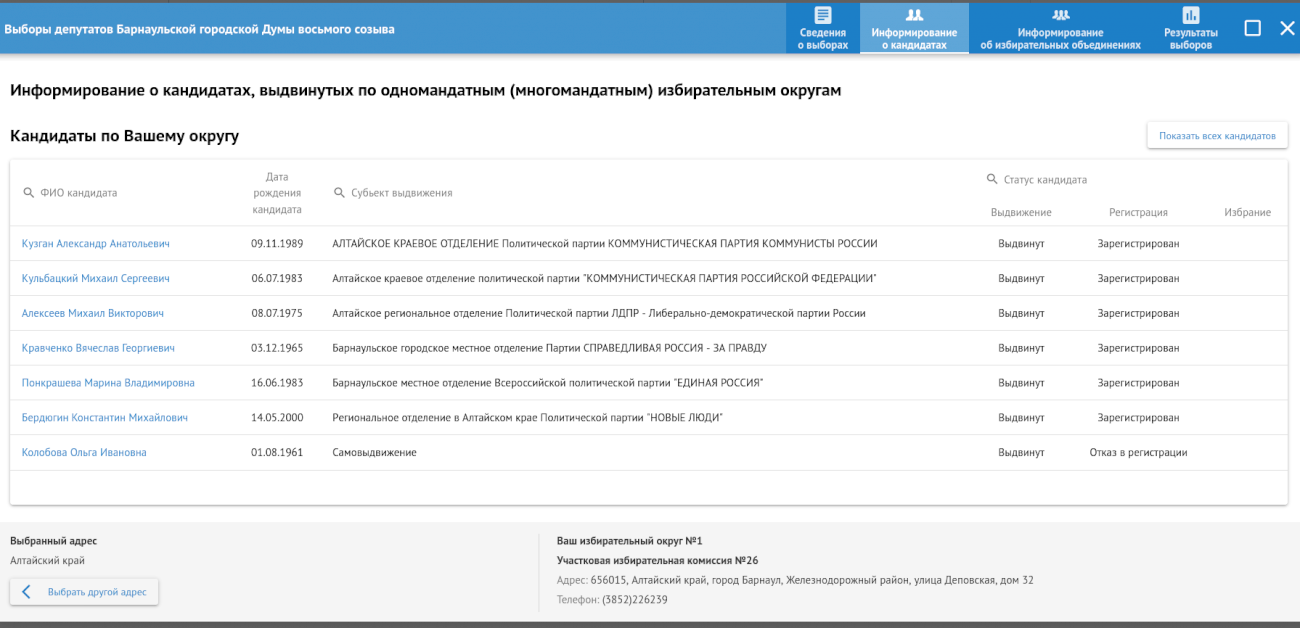Open candidate Колобова Ольга Ивановна
This screenshot has width=1300, height=628.
pyautogui.click(x=84, y=453)
